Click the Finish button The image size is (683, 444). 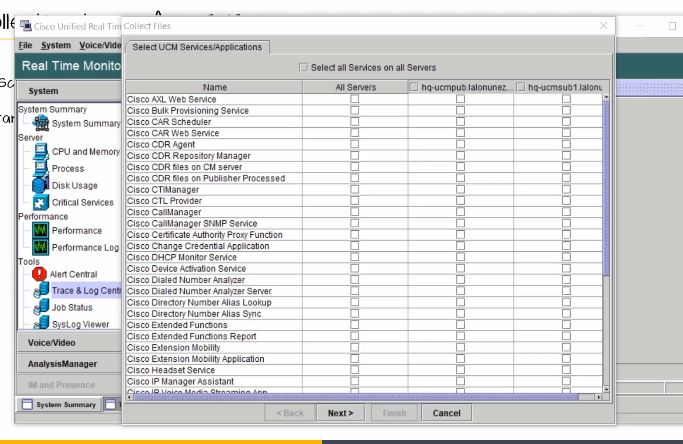point(394,413)
